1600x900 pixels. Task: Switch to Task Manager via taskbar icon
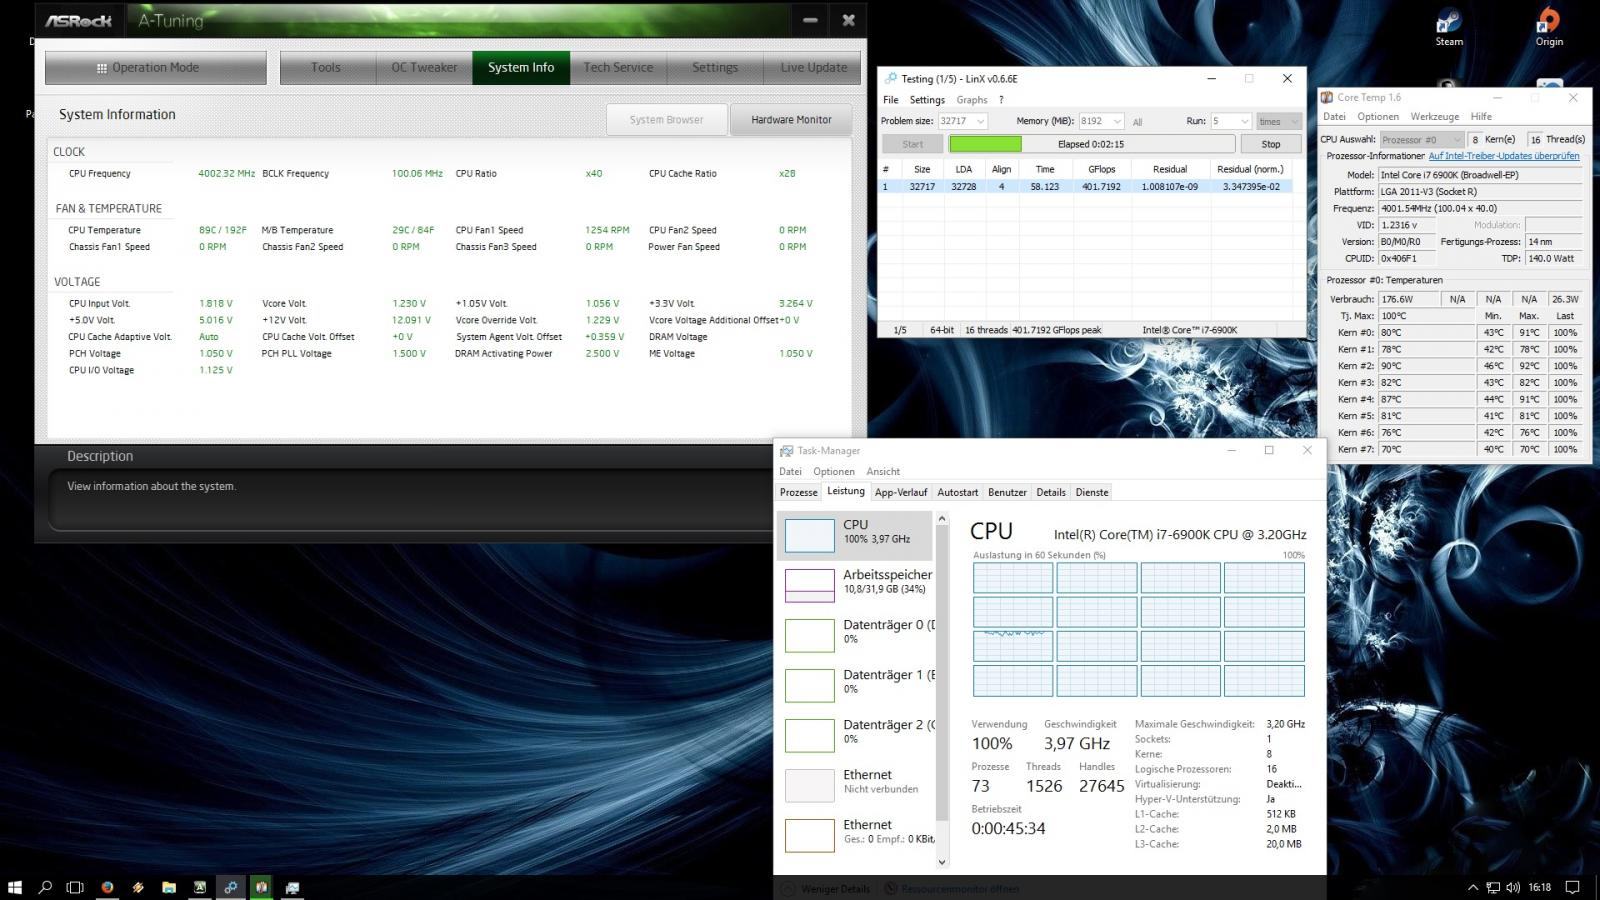[293, 887]
